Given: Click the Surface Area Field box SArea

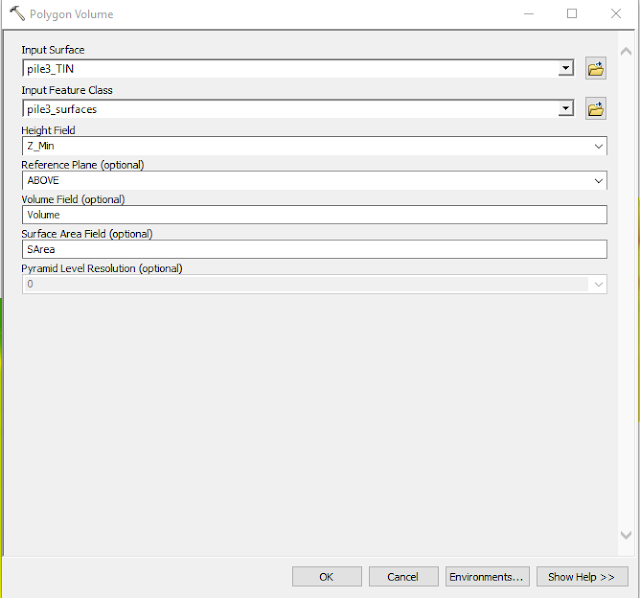Looking at the screenshot, I should (314, 249).
